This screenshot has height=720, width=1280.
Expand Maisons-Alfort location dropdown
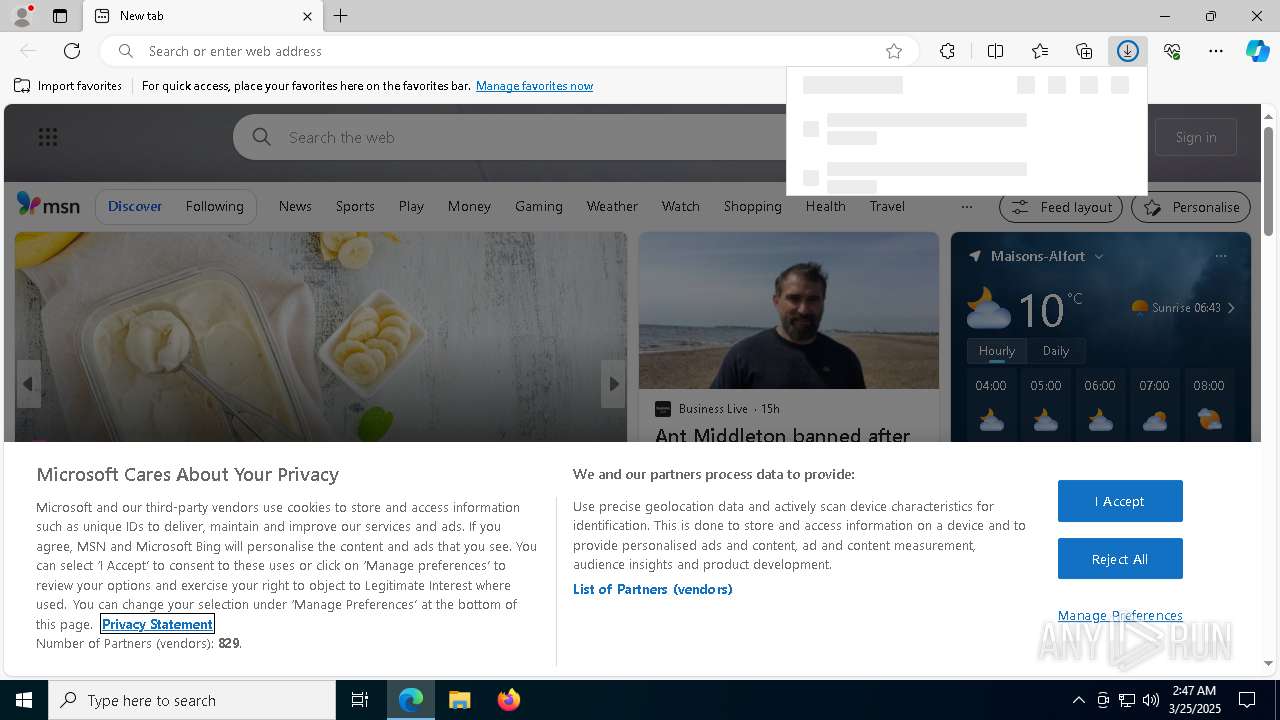point(1098,257)
